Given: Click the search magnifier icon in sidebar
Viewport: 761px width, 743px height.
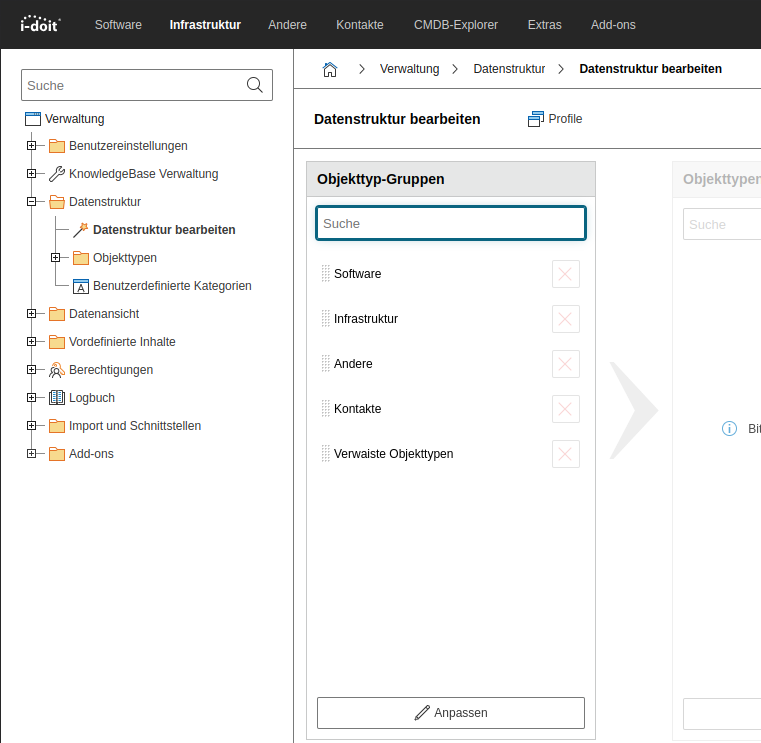Looking at the screenshot, I should [x=255, y=86].
